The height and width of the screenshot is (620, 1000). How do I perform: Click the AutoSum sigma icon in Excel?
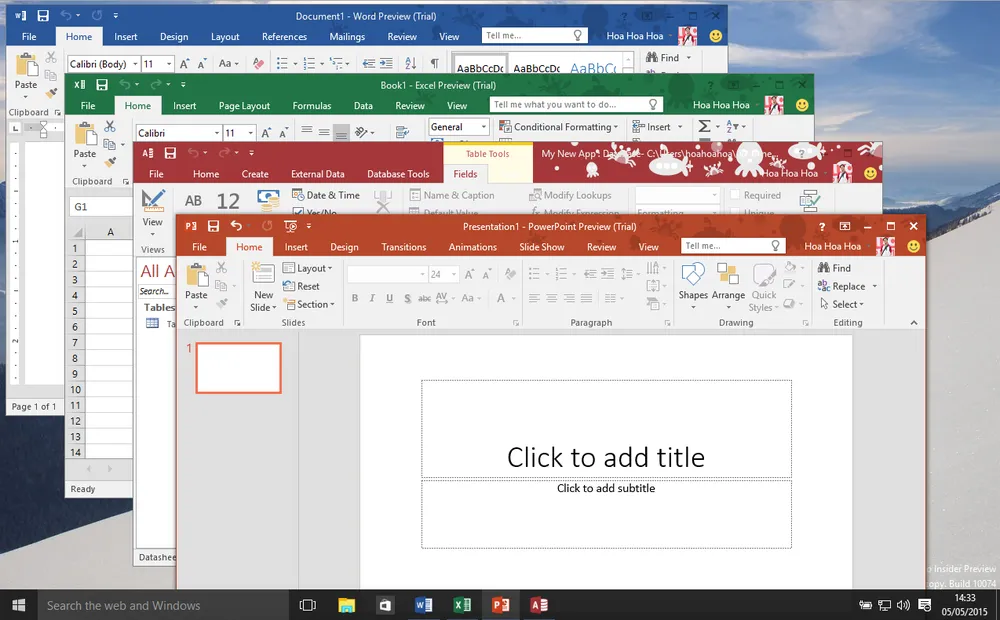705,127
